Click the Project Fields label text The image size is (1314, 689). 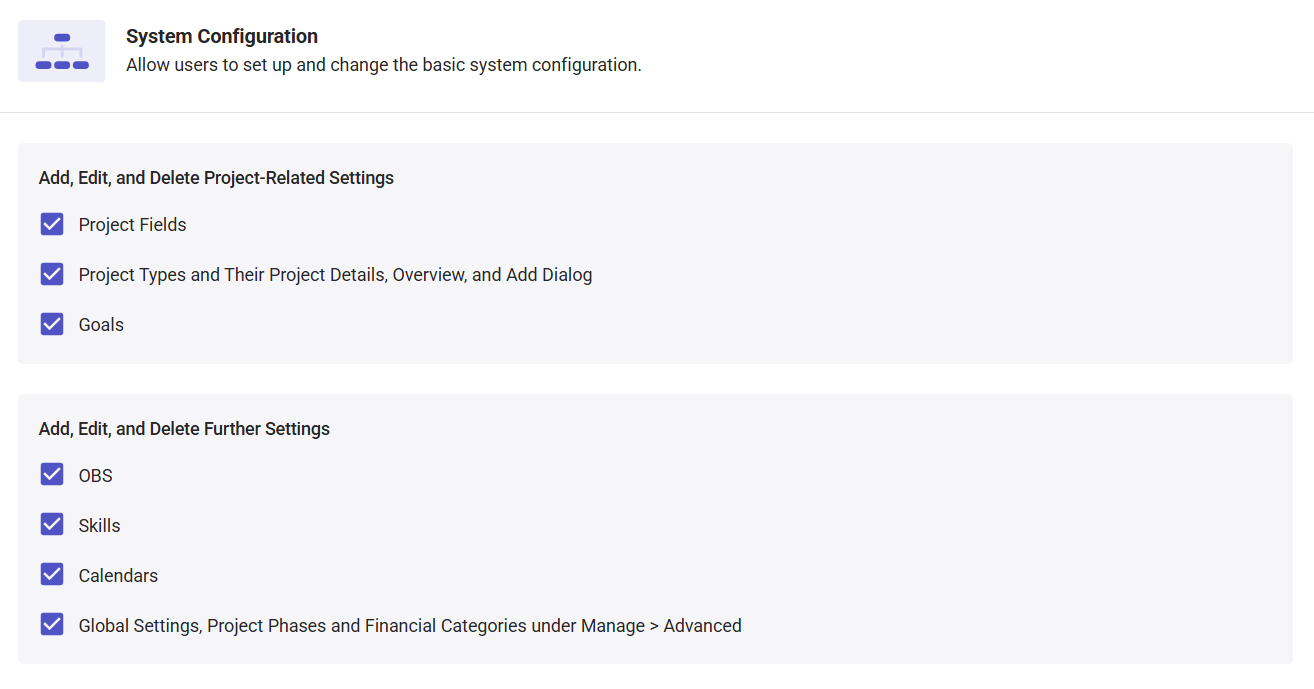point(133,225)
